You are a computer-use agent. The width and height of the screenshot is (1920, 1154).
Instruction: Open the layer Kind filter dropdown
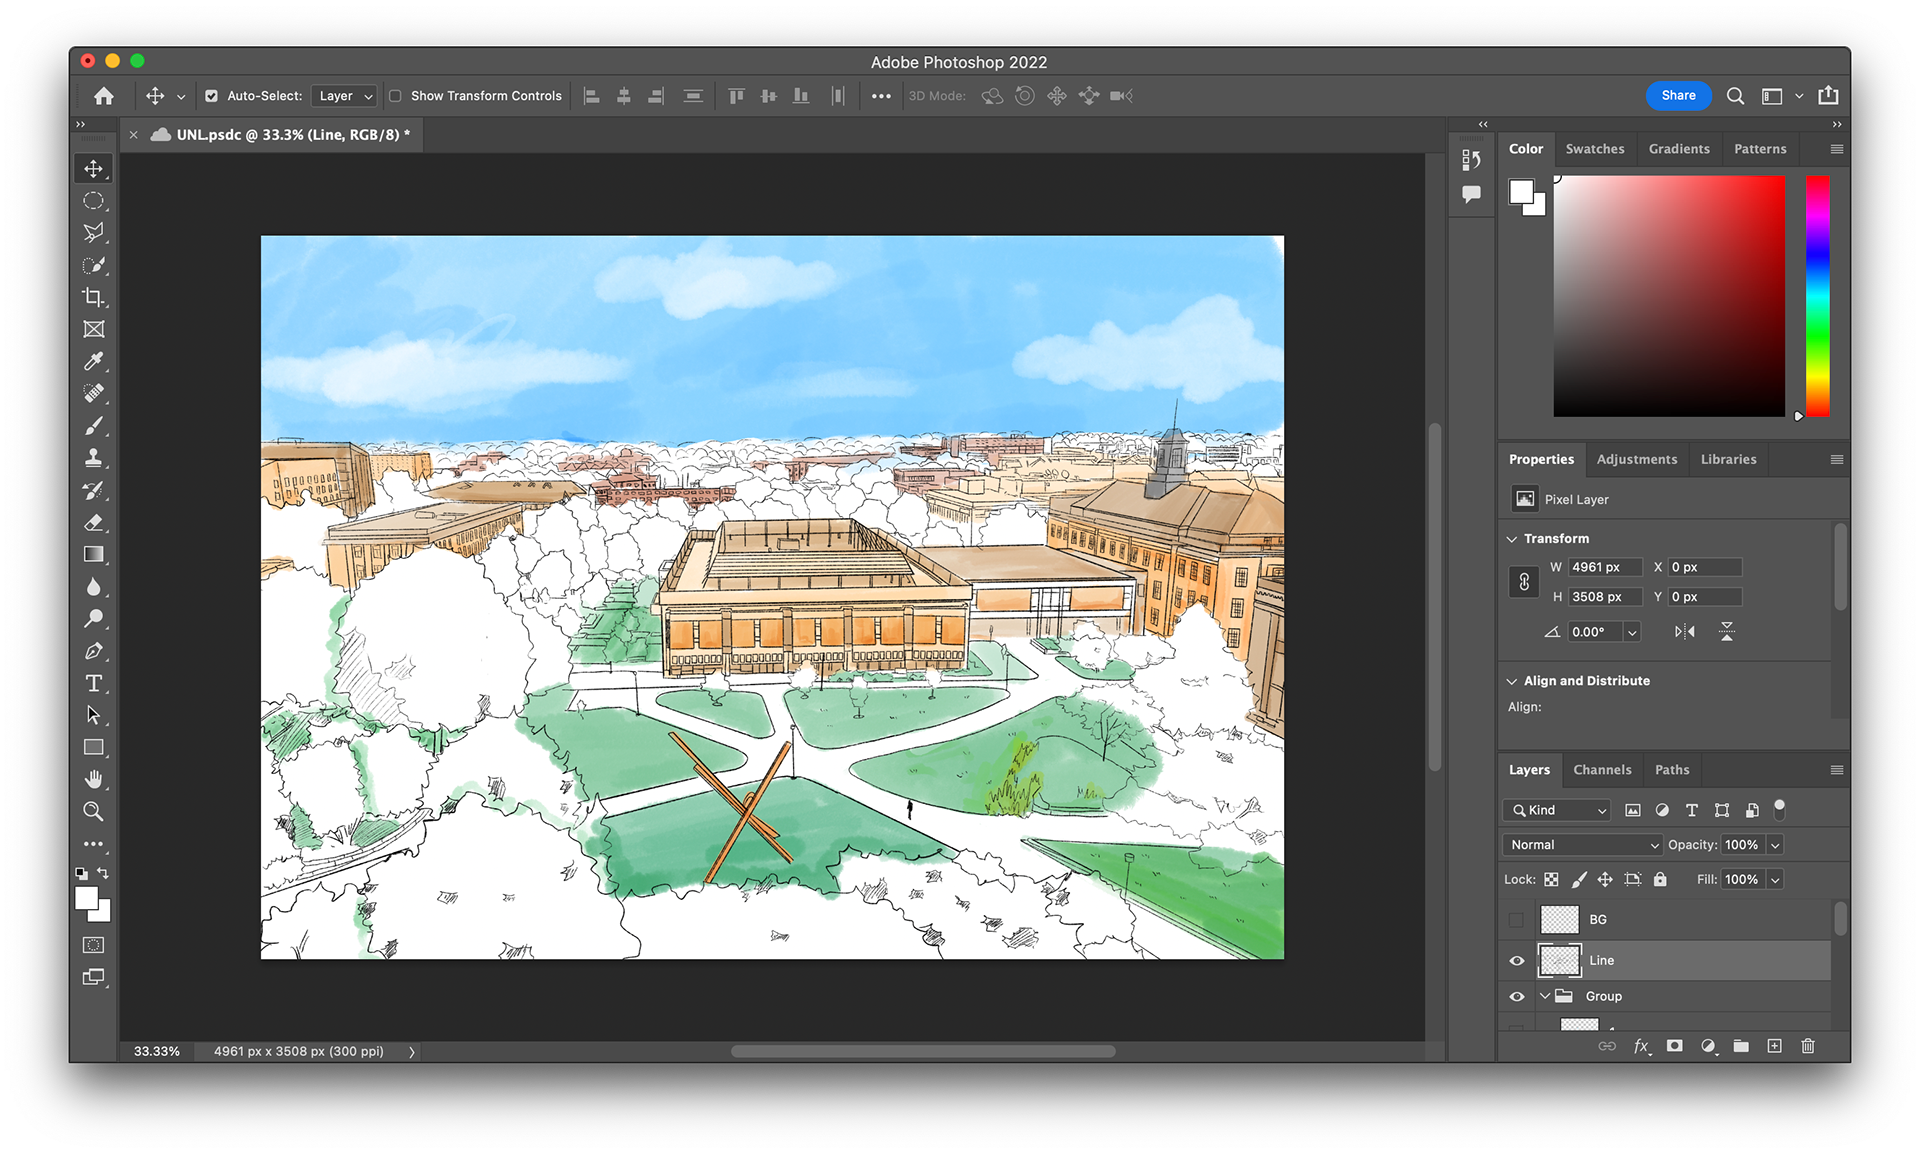(x=1556, y=811)
